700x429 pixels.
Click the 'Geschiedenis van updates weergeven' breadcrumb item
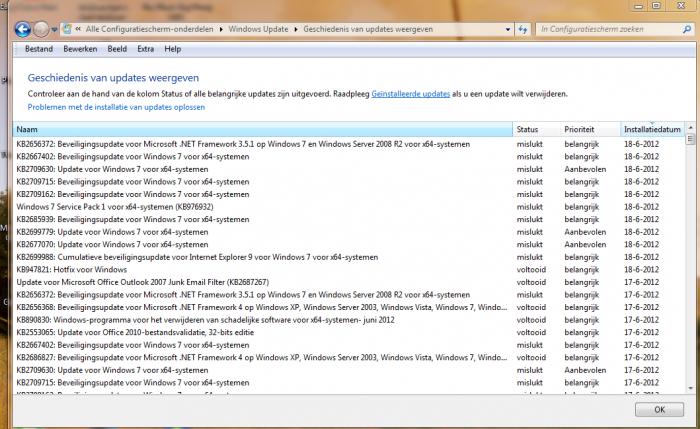coord(368,29)
